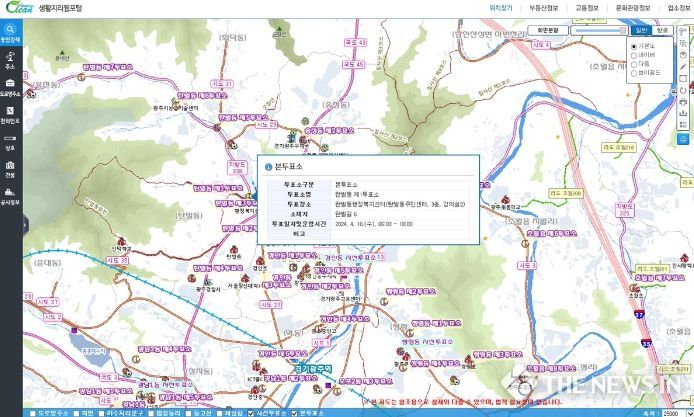Image resolution: width=694 pixels, height=417 pixels.
Task: Click the 탄벌길 6 address in popup
Action: click(346, 214)
